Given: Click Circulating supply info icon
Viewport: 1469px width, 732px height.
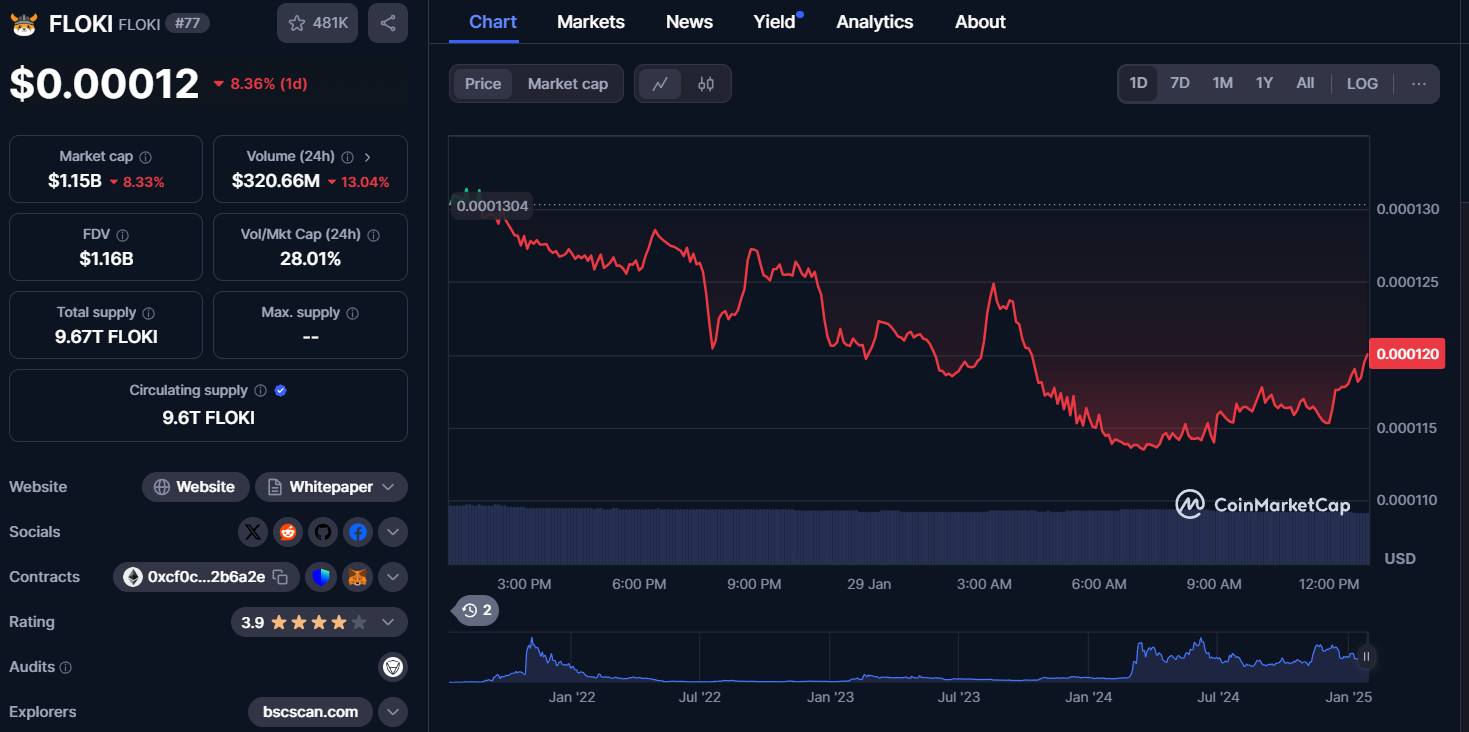Looking at the screenshot, I should click(x=260, y=391).
